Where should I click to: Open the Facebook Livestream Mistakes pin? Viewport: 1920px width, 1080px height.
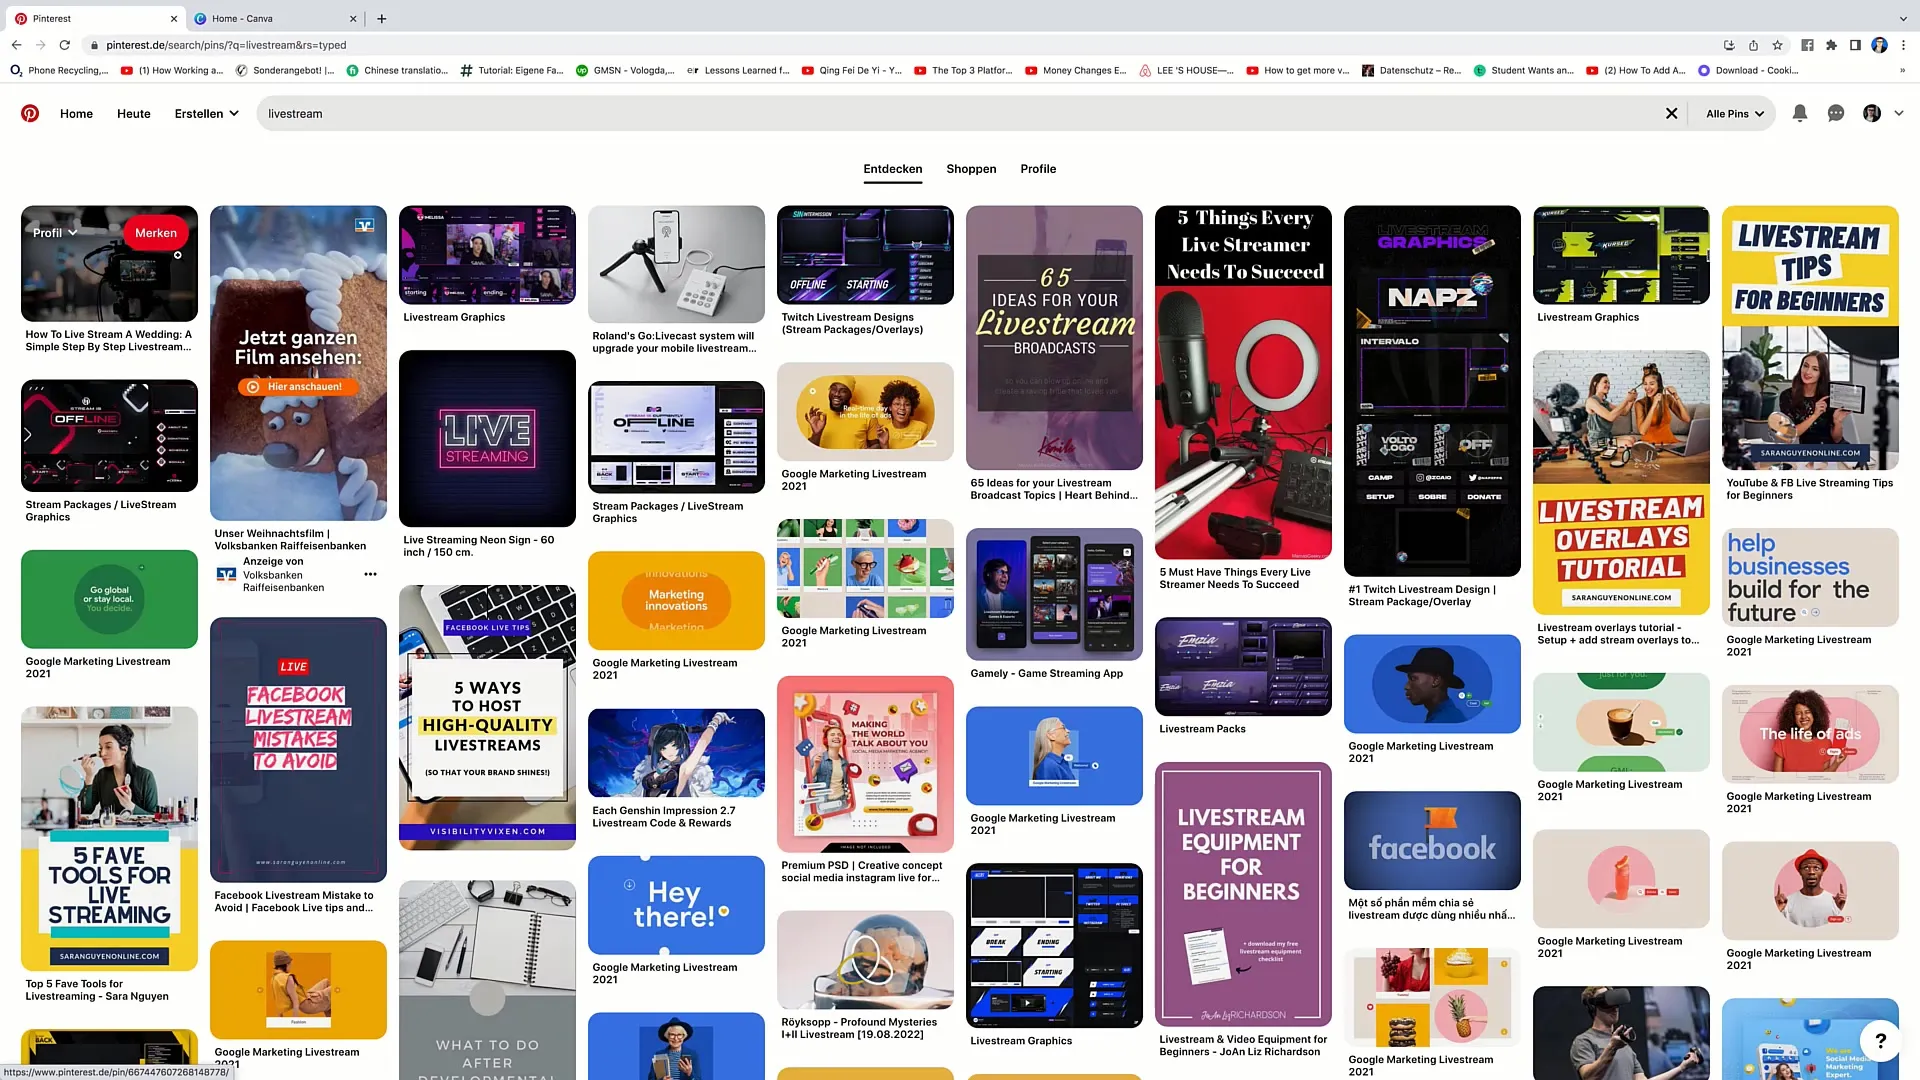click(298, 750)
